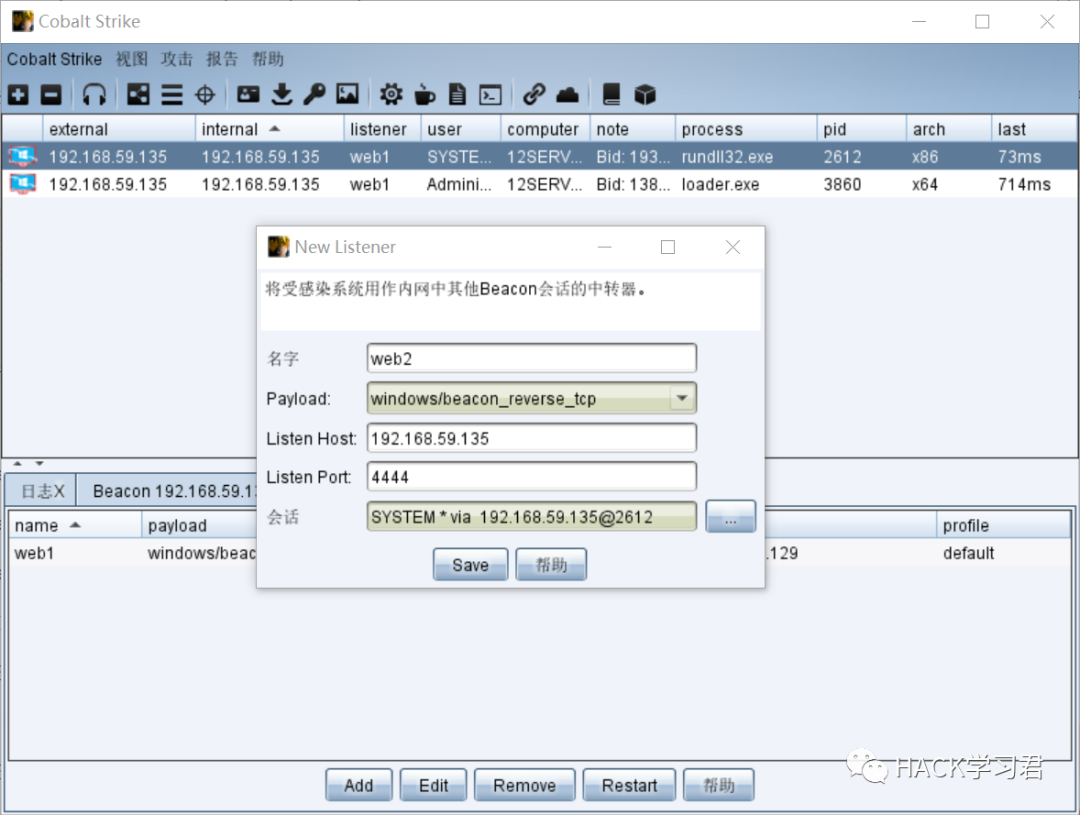Open screenshots picture icon
This screenshot has height=815, width=1080.
click(x=348, y=94)
